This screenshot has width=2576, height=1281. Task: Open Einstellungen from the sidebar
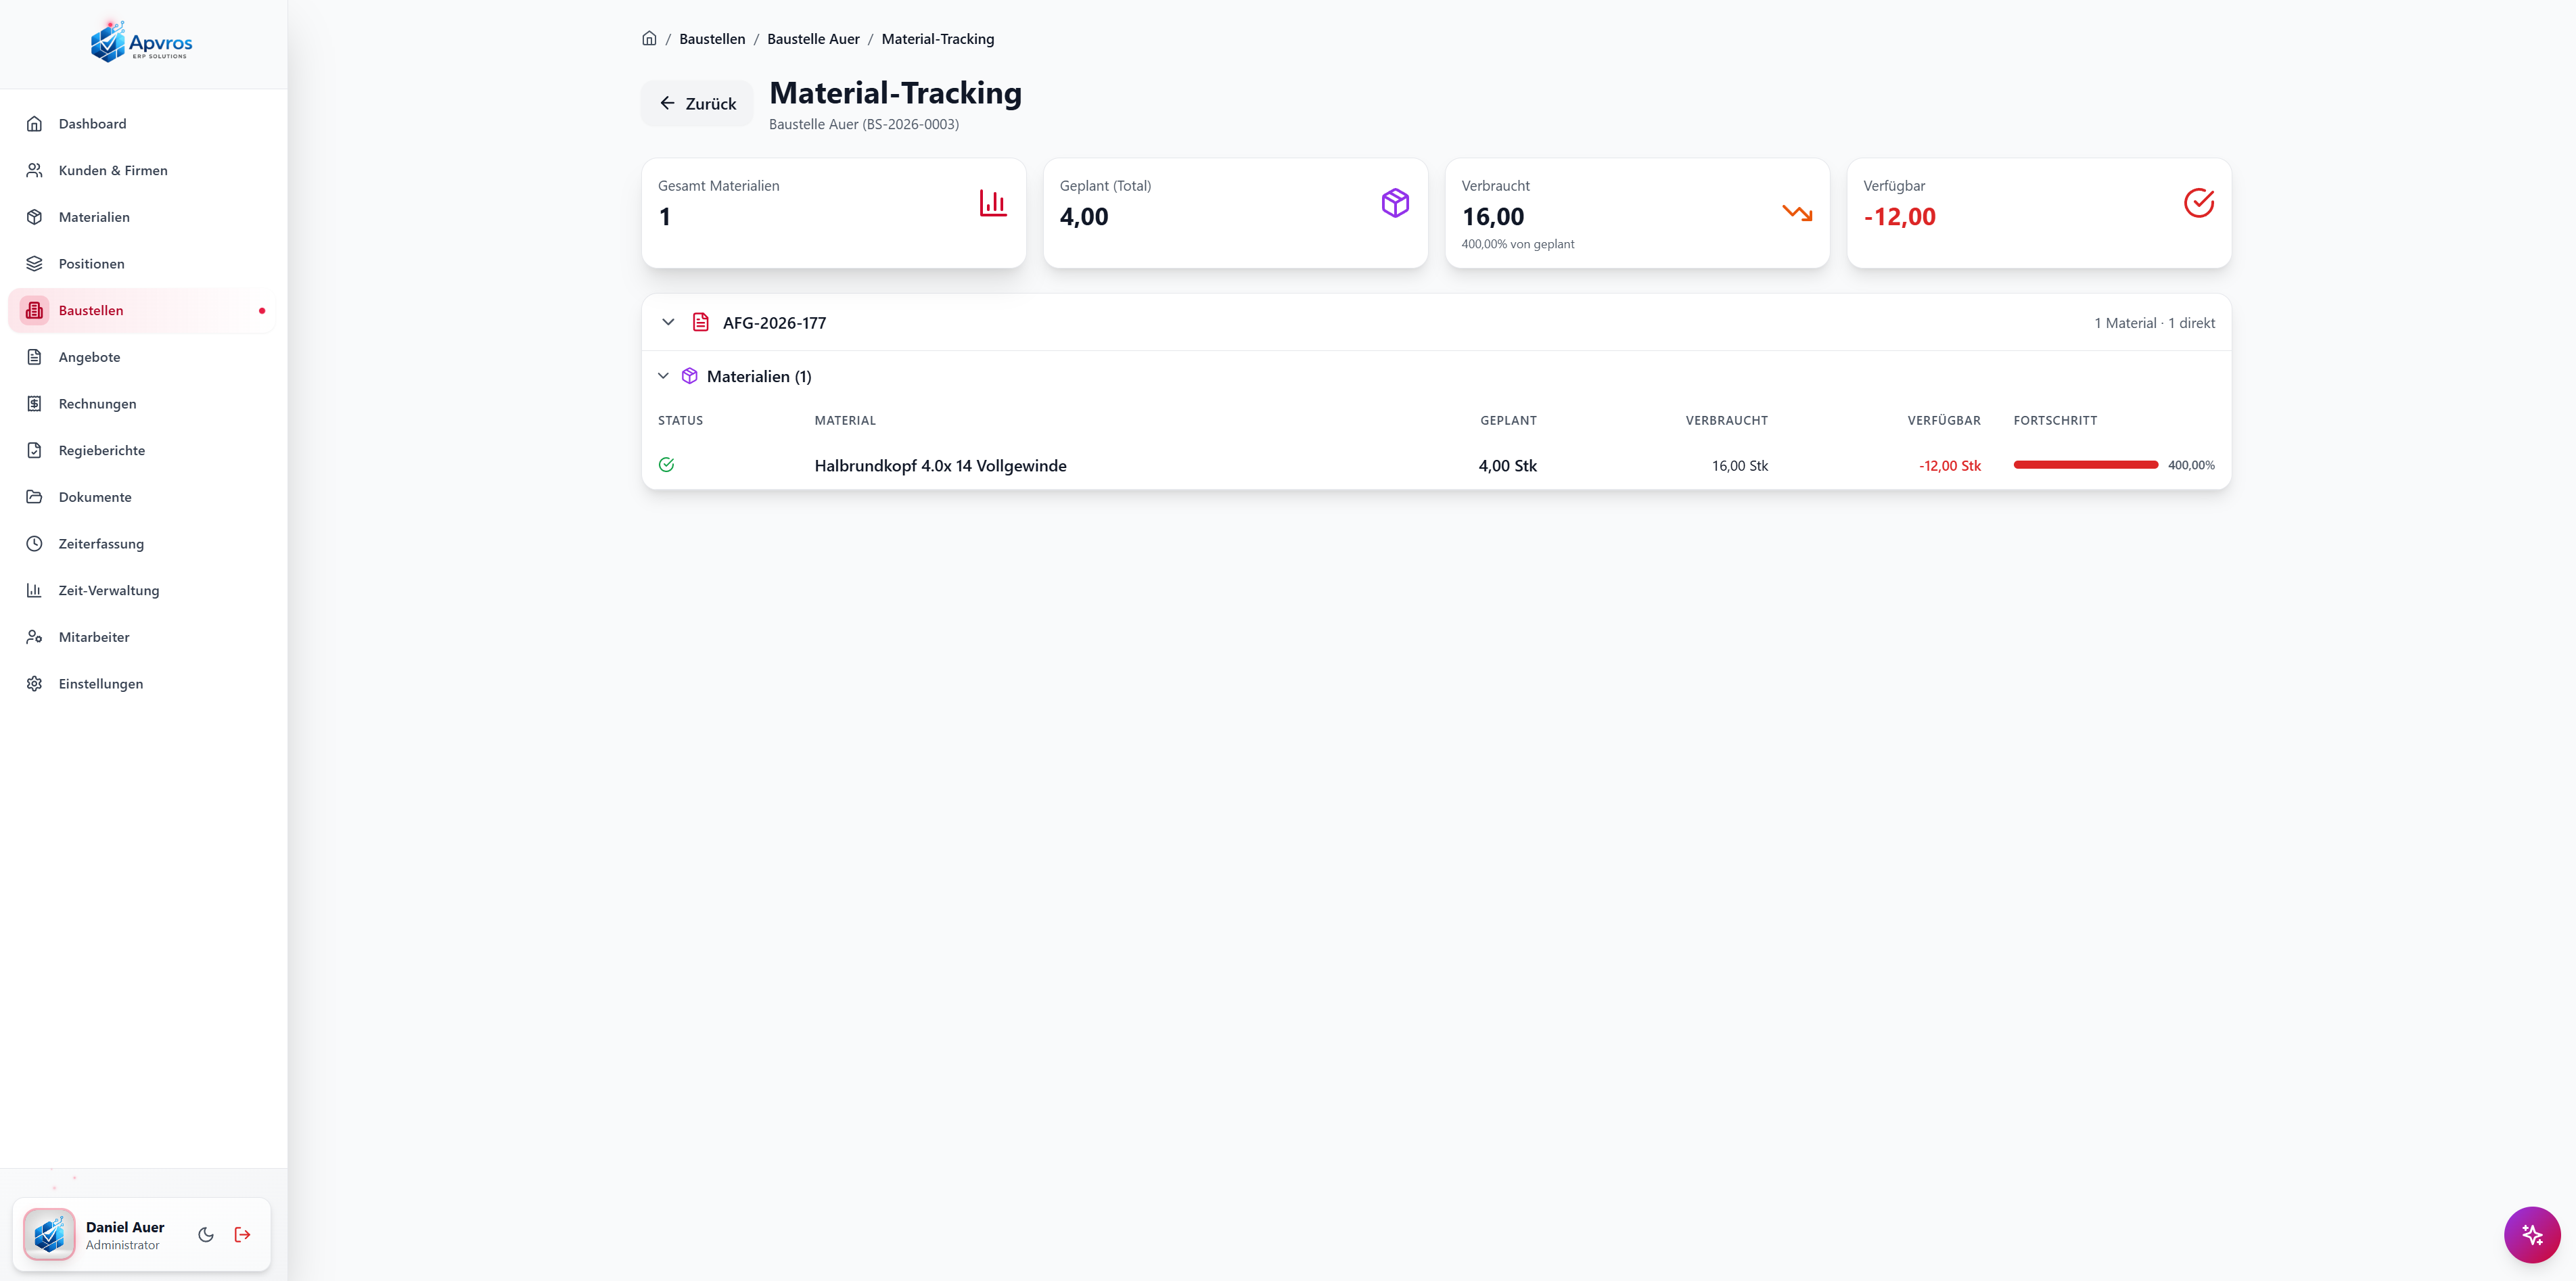[100, 683]
